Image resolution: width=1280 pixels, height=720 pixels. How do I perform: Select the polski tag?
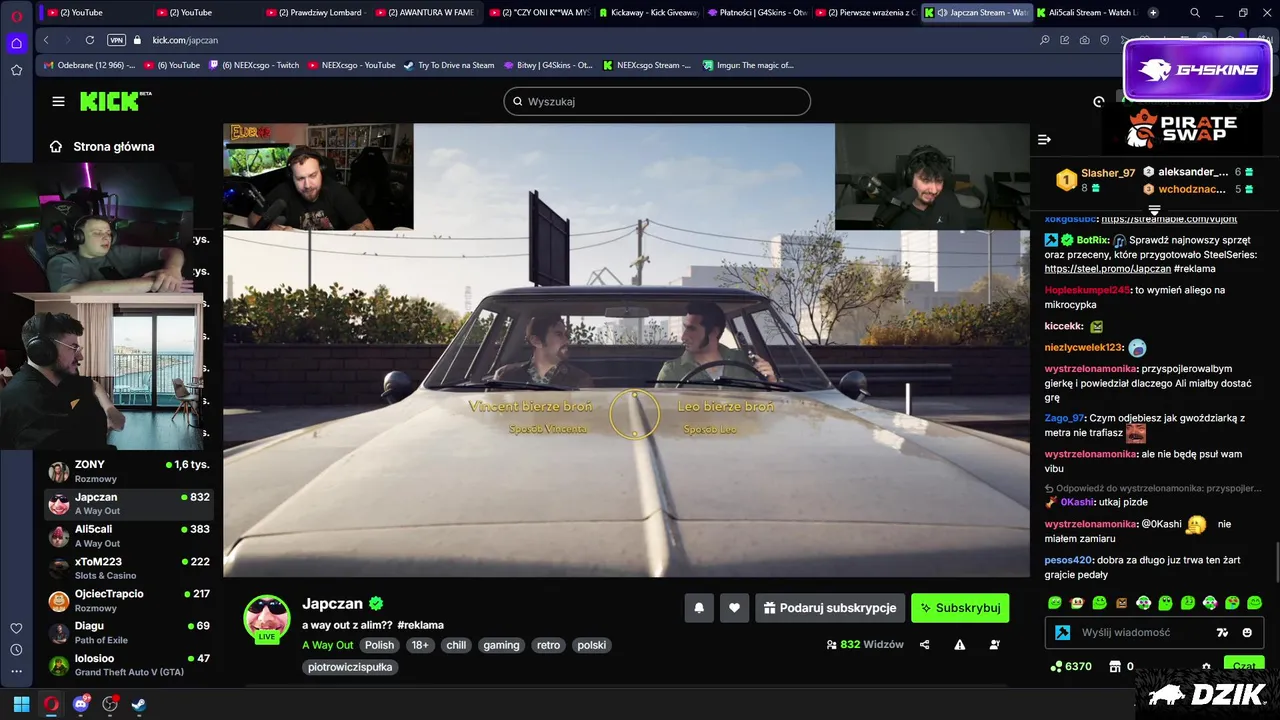592,645
